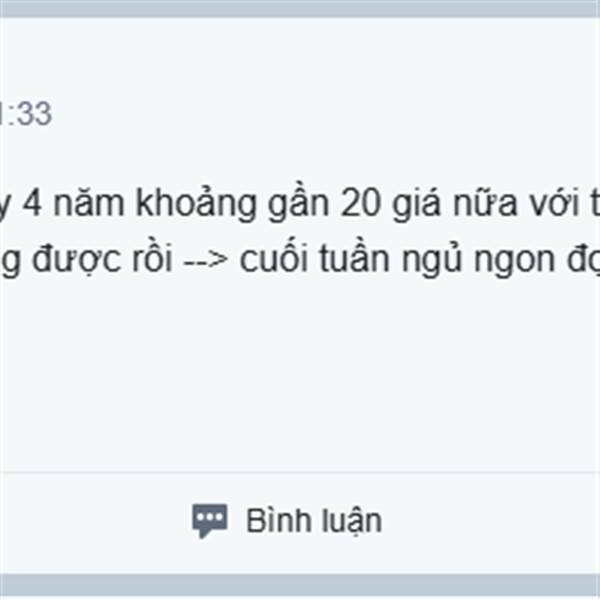Click the word 'khoảng' in the post
The width and height of the screenshot is (600, 600).
click(x=196, y=205)
